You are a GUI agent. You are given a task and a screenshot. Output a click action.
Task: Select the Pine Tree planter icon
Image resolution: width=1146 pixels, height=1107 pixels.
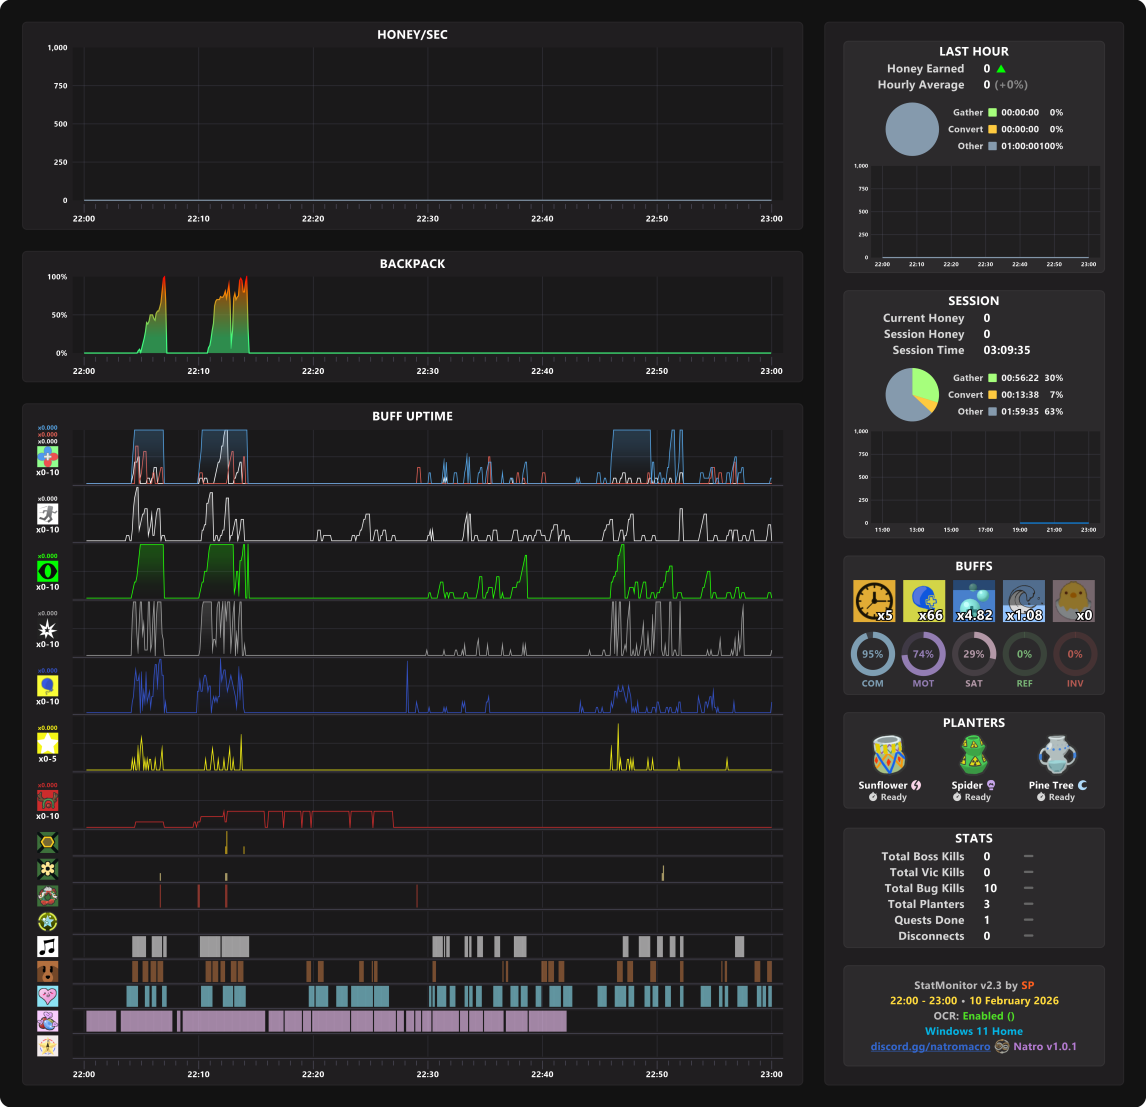coord(1057,755)
